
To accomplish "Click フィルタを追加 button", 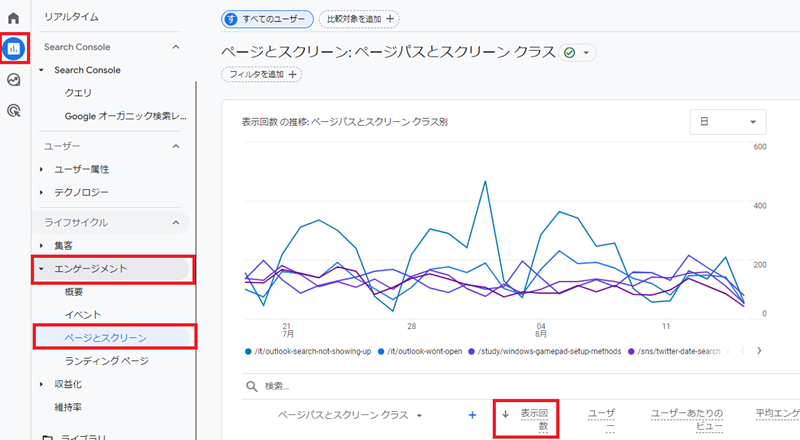I will click(262, 75).
